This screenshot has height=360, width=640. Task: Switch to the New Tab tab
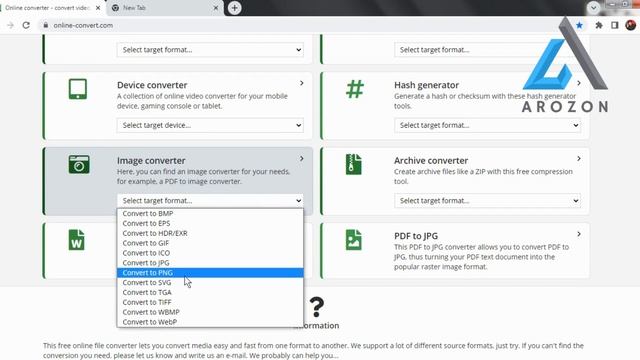165,8
